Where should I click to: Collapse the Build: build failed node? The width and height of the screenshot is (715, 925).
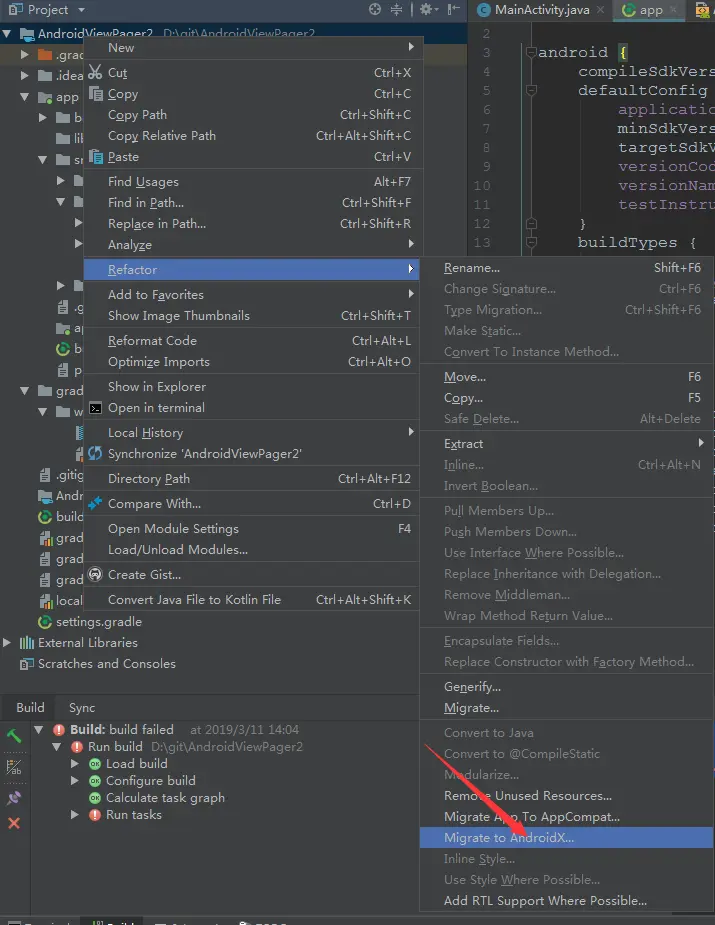(x=39, y=730)
